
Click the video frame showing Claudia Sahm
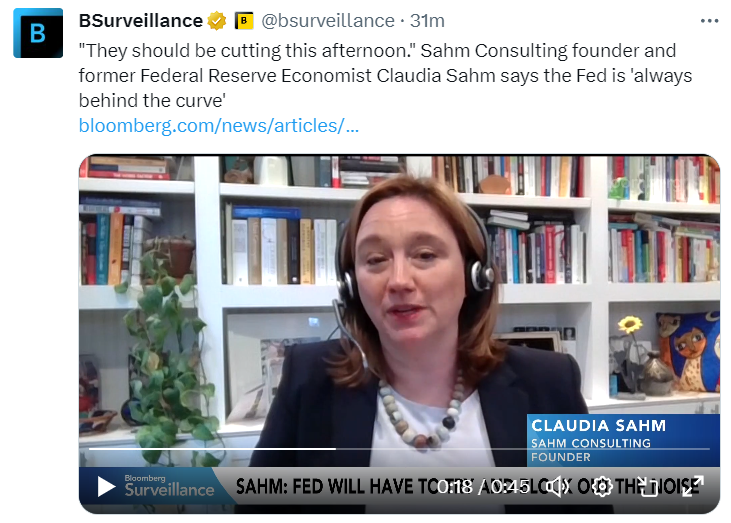tap(399, 308)
